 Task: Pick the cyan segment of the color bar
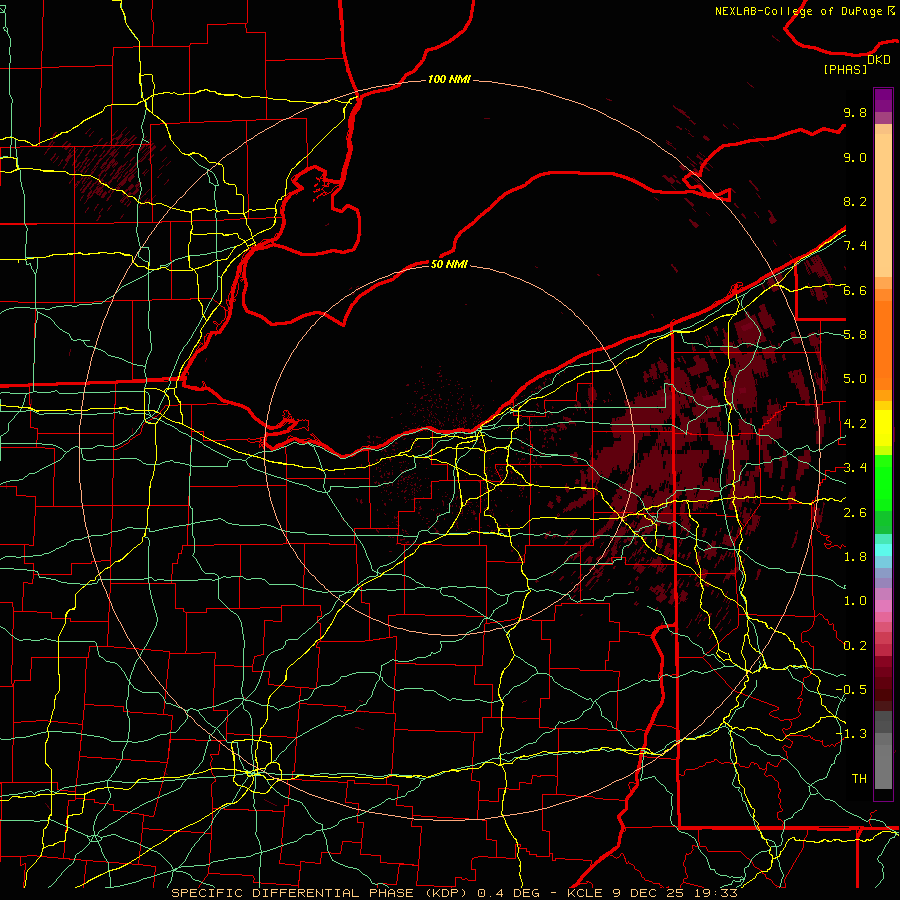point(883,550)
